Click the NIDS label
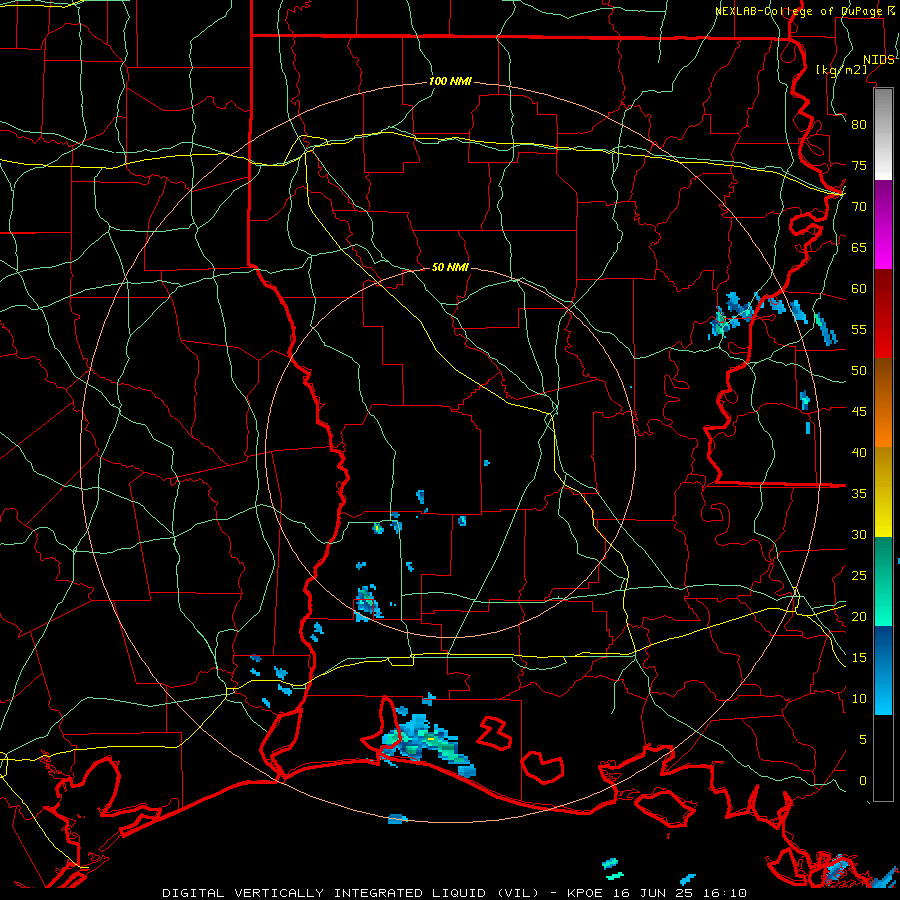900x900 pixels. pyautogui.click(x=878, y=59)
